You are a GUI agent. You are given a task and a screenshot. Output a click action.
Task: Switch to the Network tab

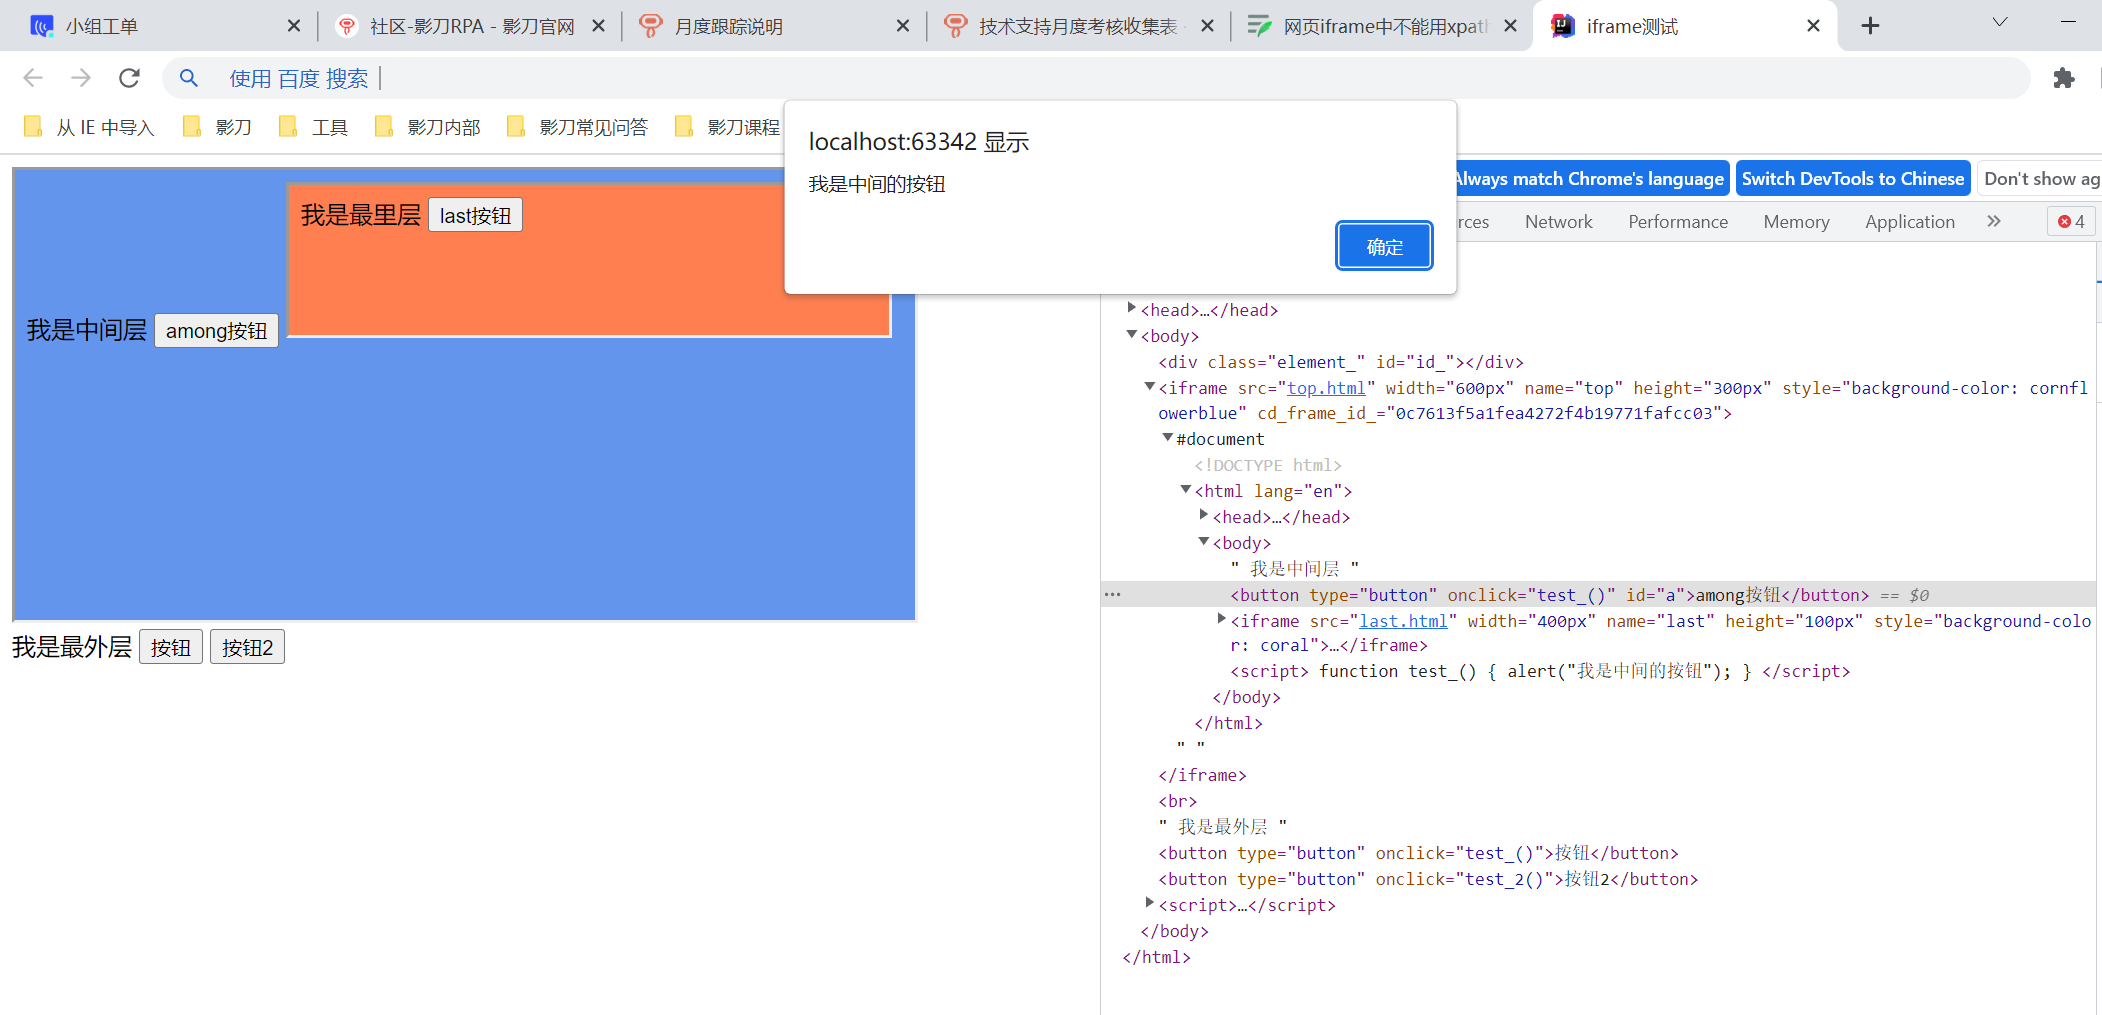(x=1558, y=222)
